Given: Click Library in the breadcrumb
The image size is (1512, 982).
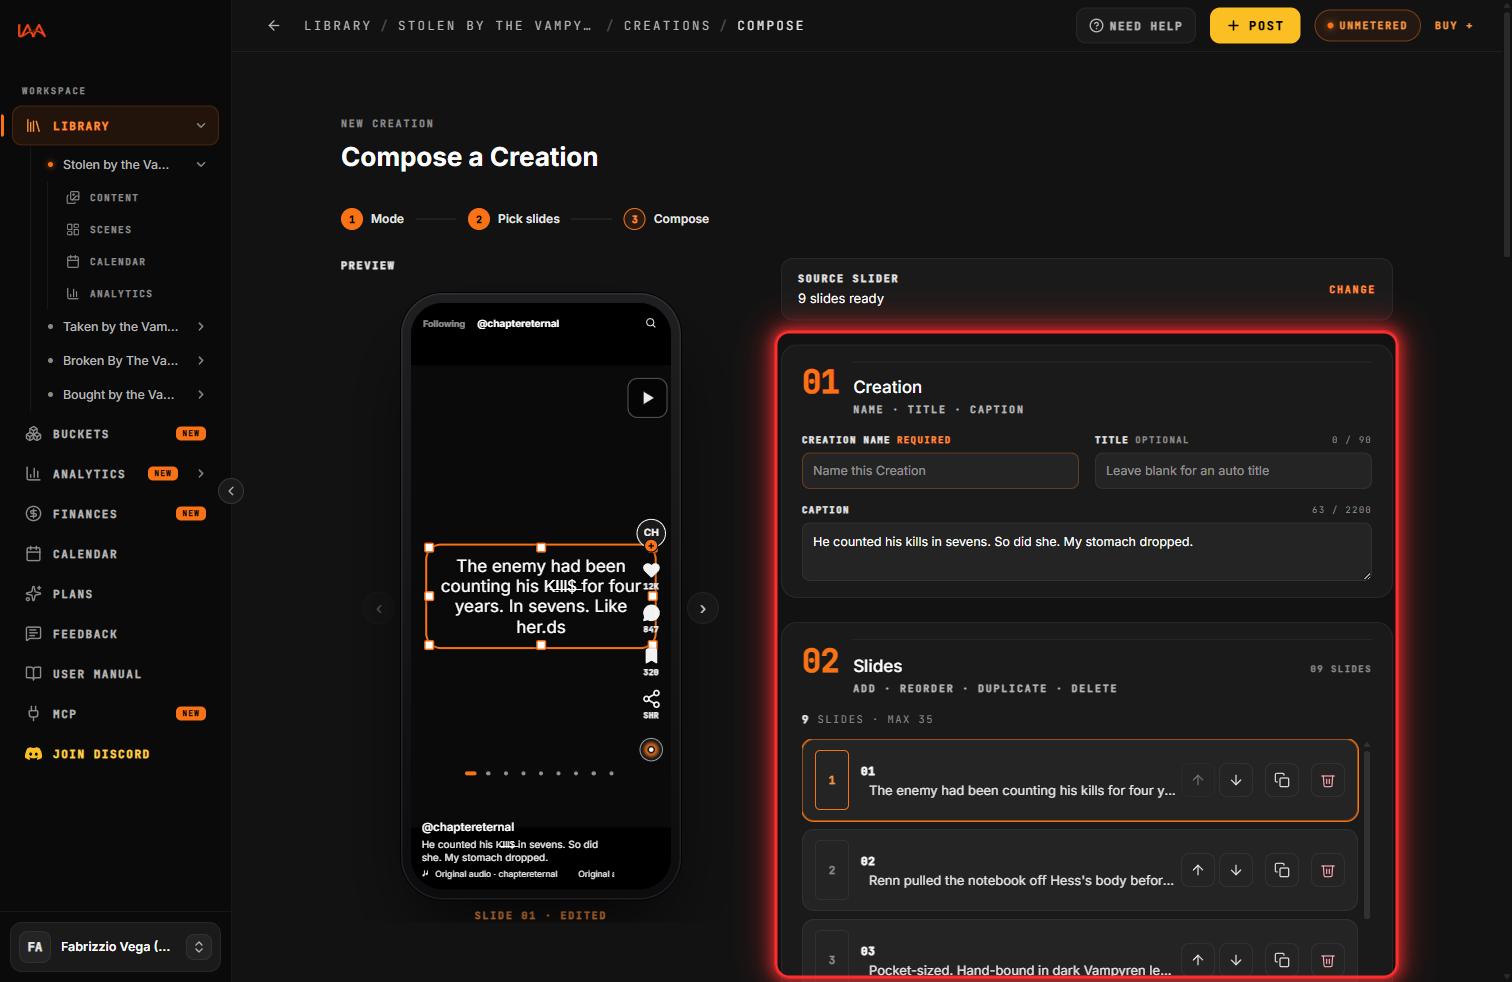Looking at the screenshot, I should click(x=337, y=26).
